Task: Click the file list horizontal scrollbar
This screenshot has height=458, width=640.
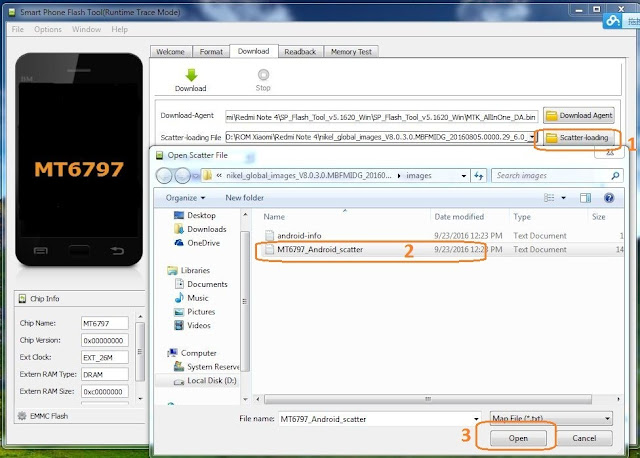Action: pos(428,399)
